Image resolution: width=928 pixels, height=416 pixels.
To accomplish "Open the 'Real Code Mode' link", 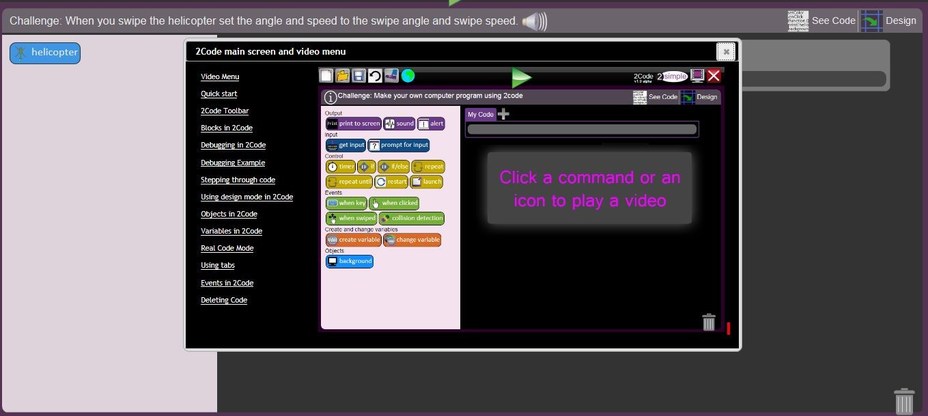I will point(227,249).
